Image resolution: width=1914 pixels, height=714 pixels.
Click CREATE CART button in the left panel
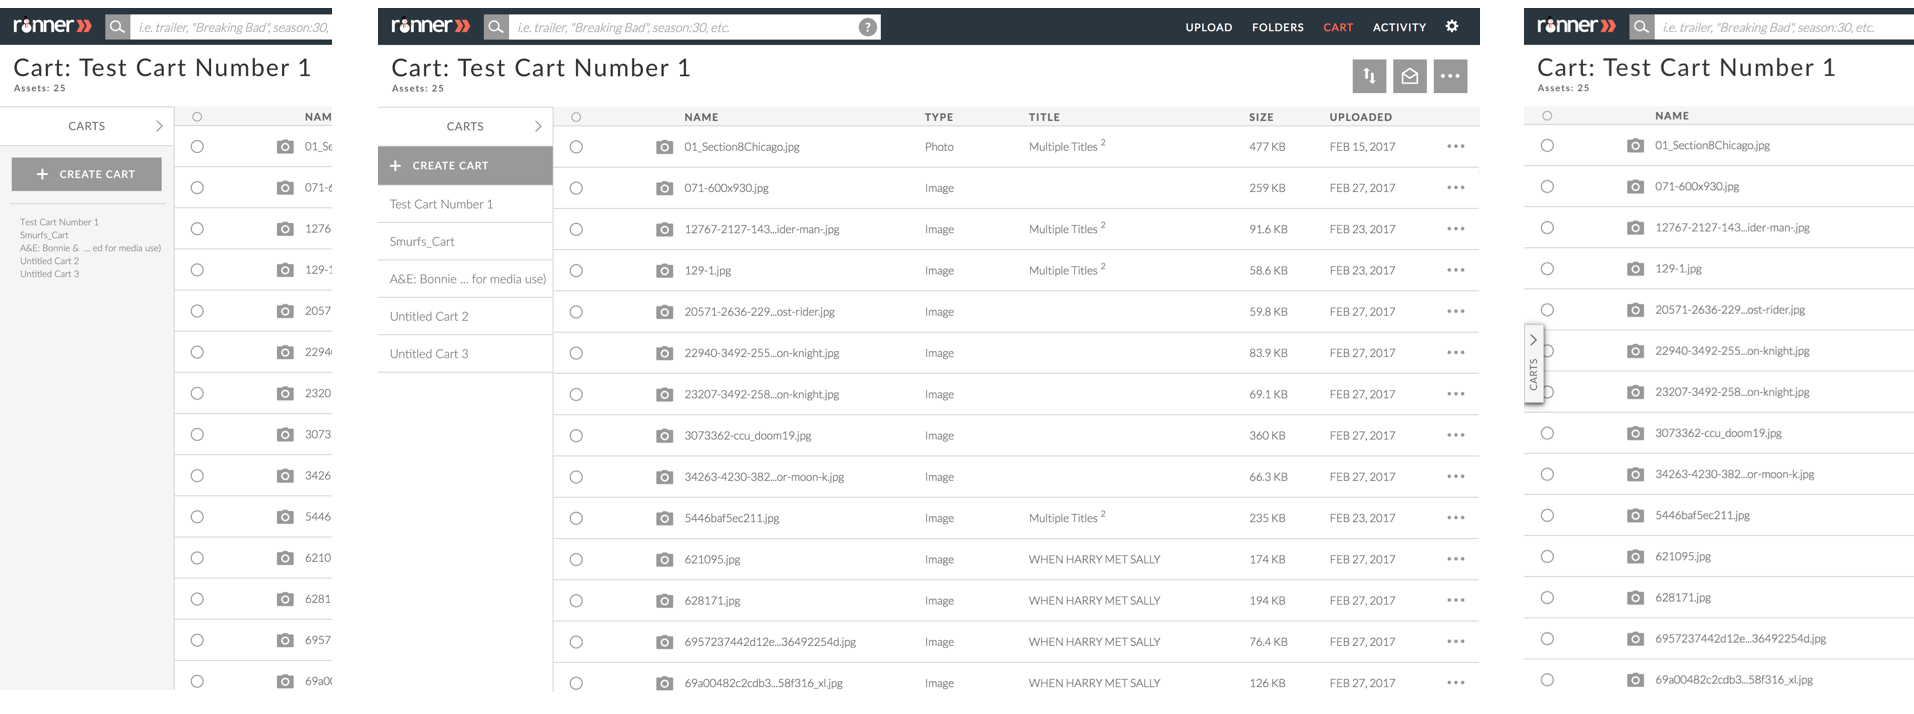point(87,174)
